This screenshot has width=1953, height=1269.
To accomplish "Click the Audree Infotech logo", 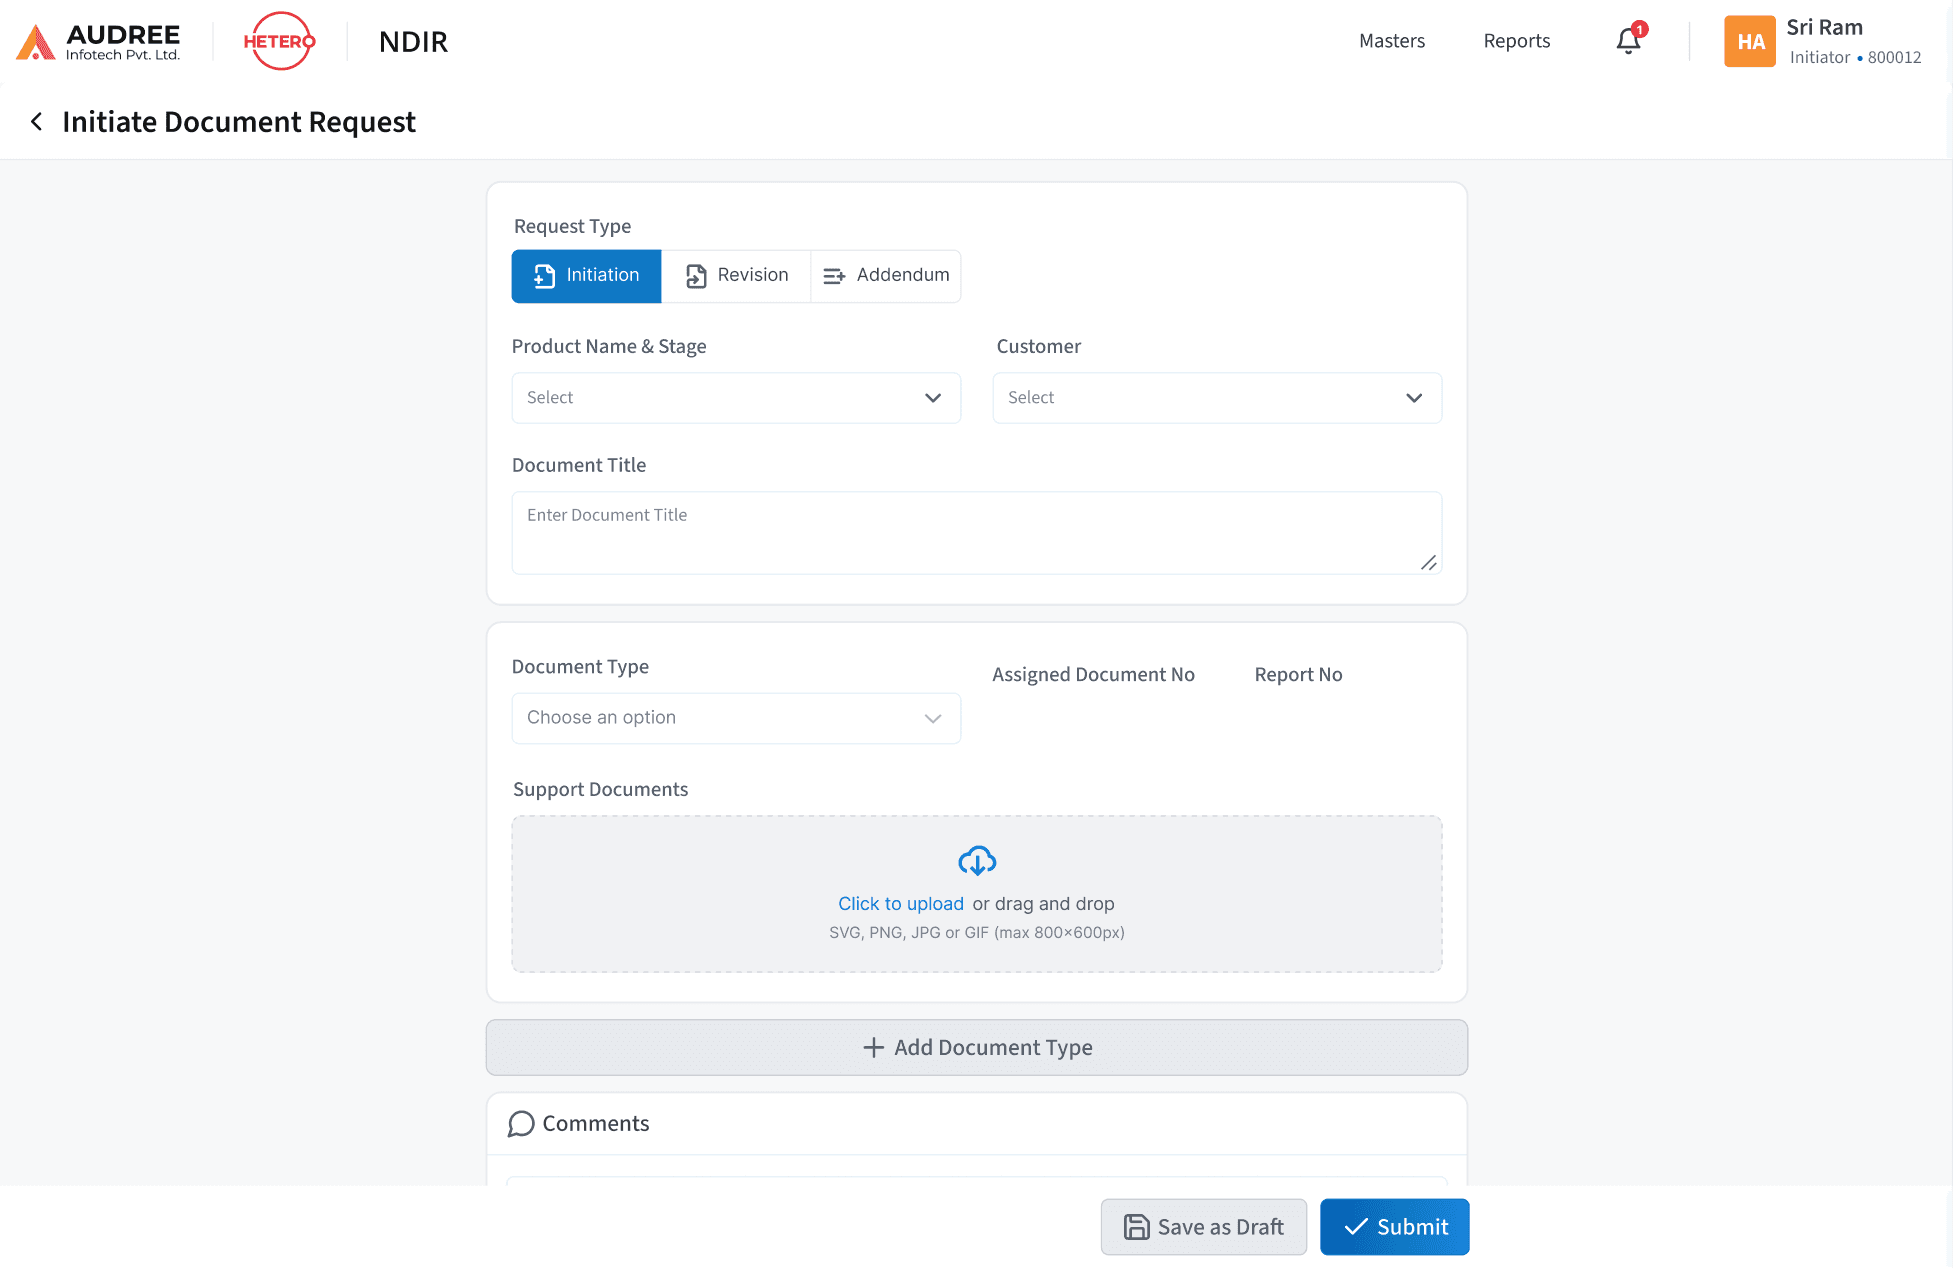I will (97, 41).
